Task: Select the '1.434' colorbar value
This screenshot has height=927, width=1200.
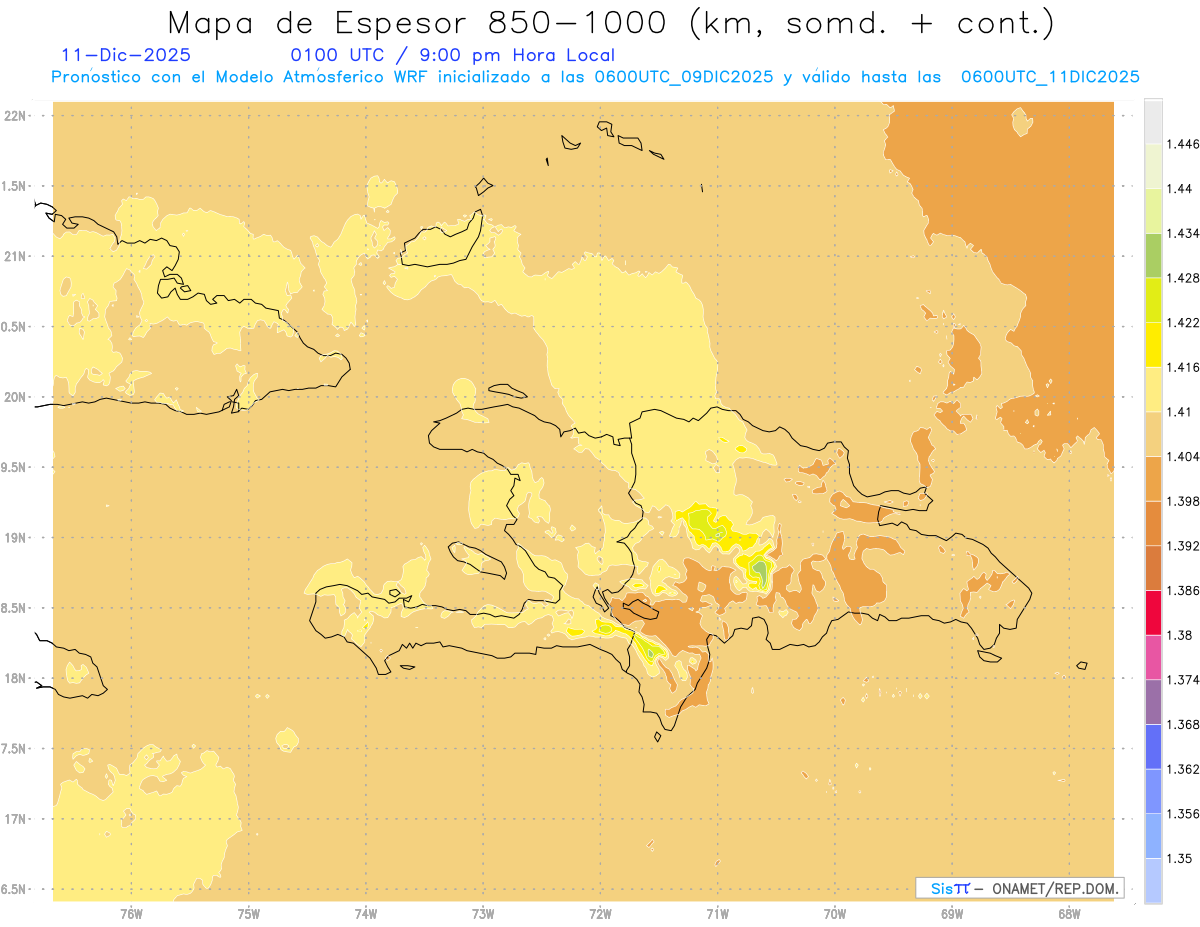Action: tap(1185, 233)
